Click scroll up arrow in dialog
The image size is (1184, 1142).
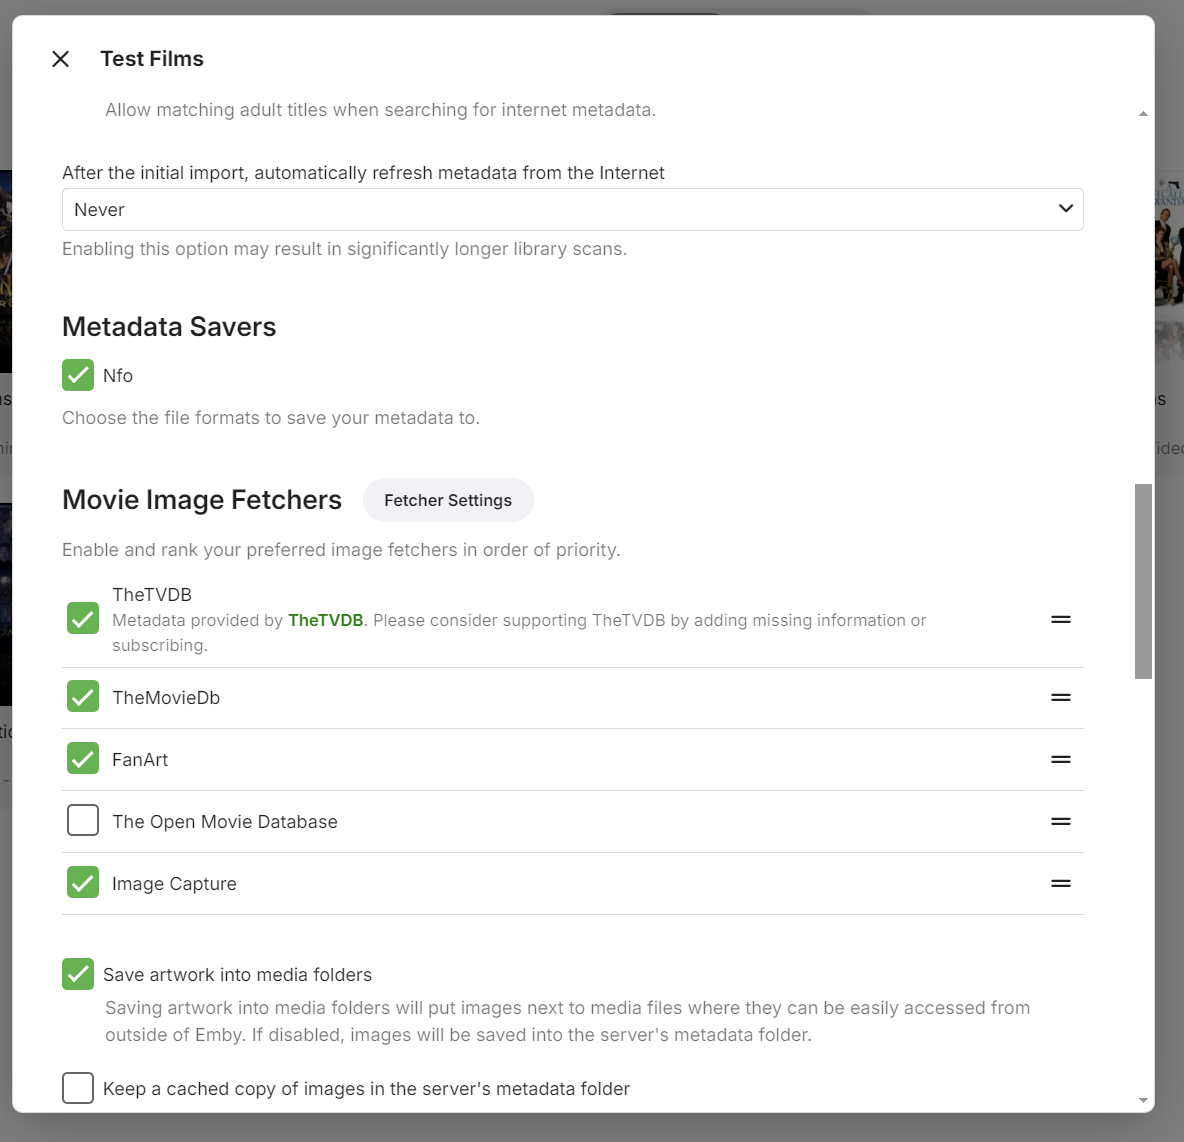pos(1143,114)
